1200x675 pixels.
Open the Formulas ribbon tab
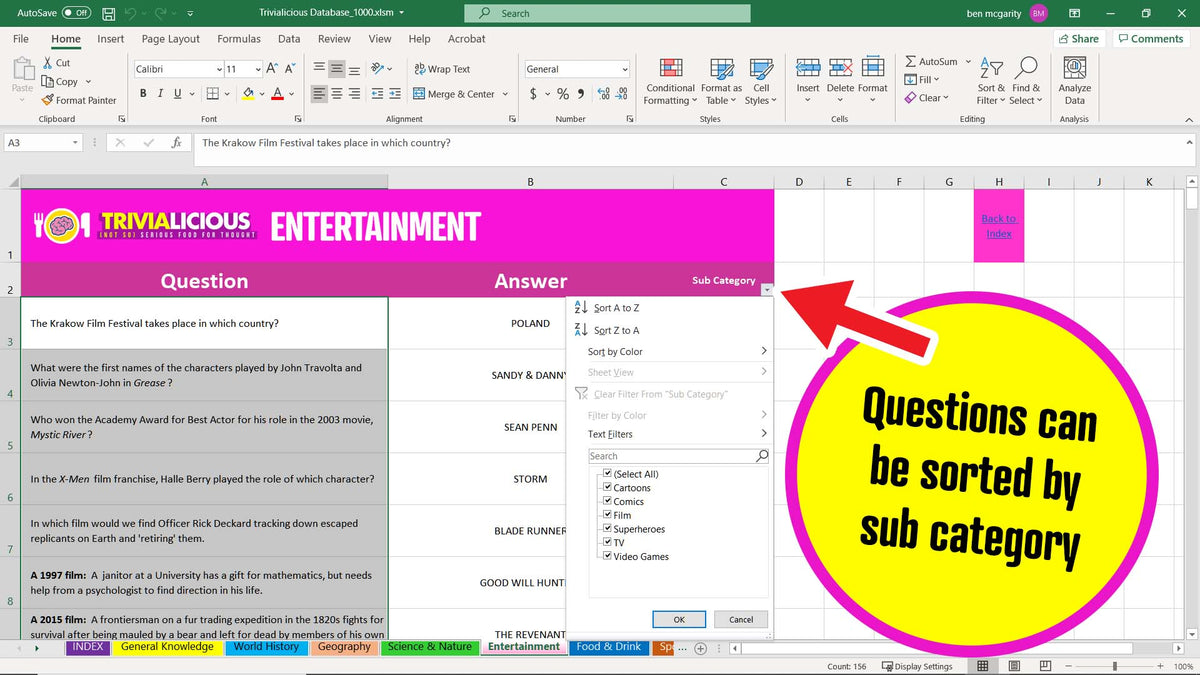(239, 39)
